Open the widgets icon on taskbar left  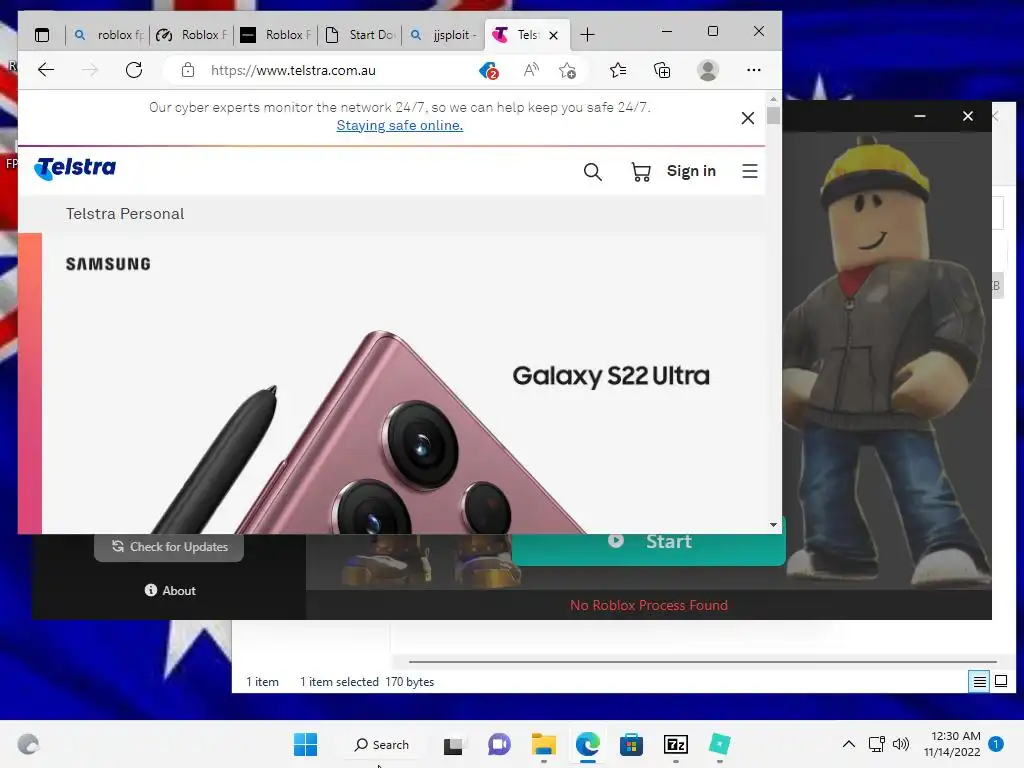(28, 744)
